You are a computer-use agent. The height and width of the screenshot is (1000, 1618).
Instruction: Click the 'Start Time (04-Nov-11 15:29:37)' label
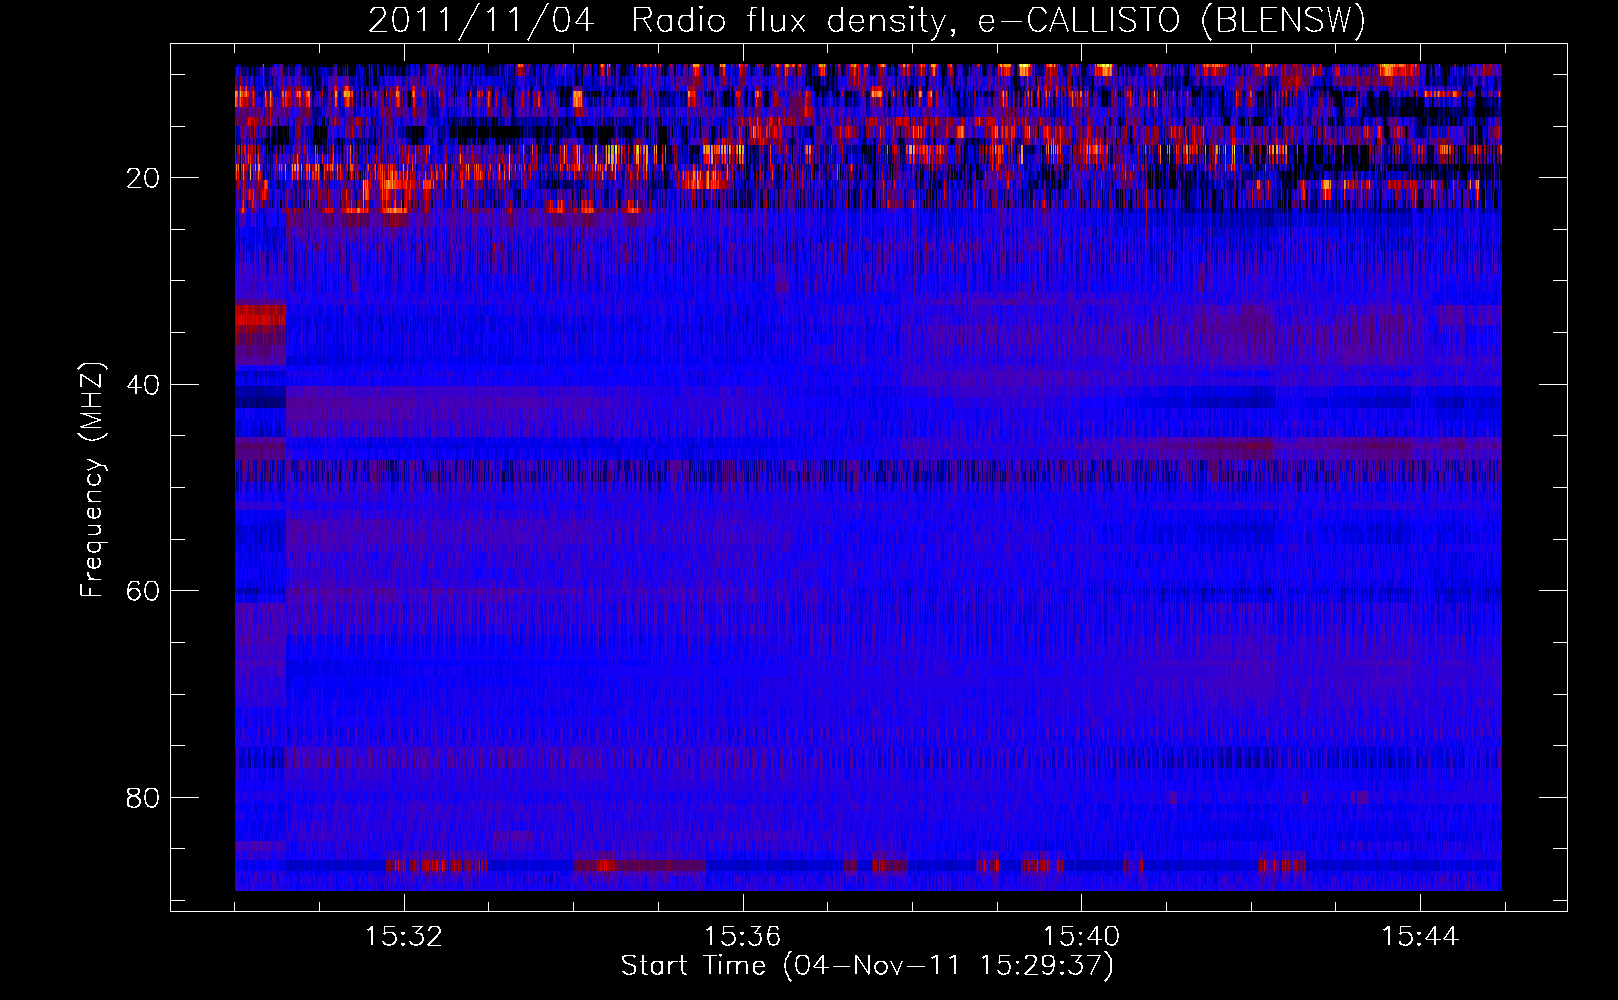[867, 966]
